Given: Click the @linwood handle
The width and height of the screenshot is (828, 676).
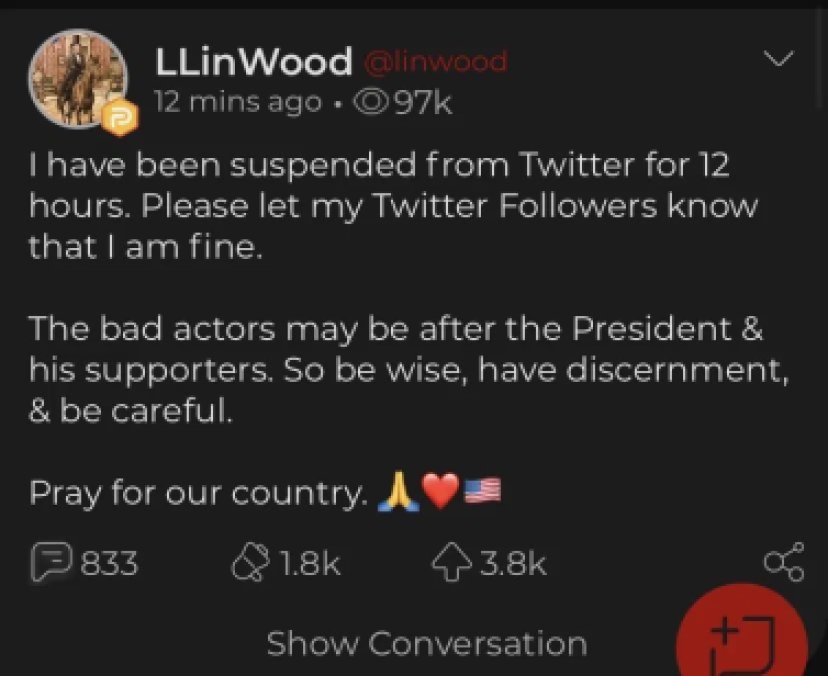Looking at the screenshot, I should pyautogui.click(x=434, y=63).
